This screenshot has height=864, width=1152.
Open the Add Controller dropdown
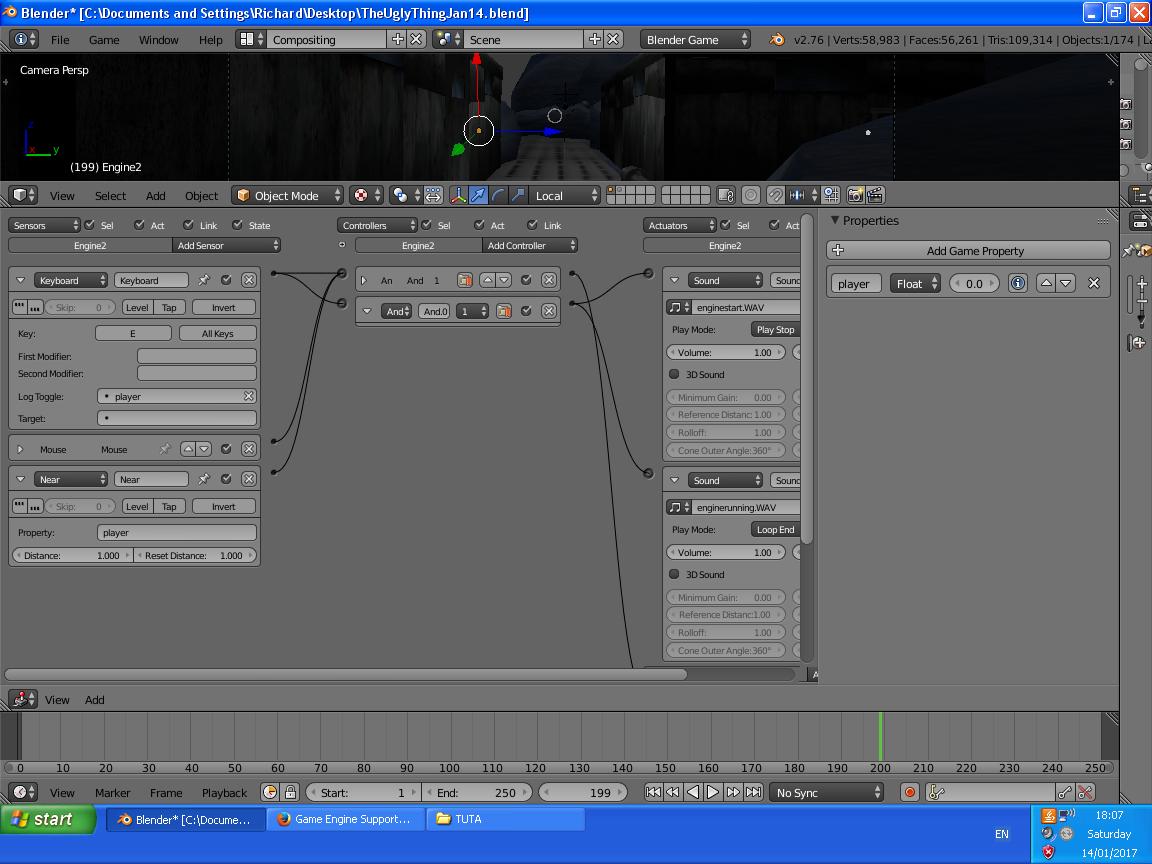point(530,245)
